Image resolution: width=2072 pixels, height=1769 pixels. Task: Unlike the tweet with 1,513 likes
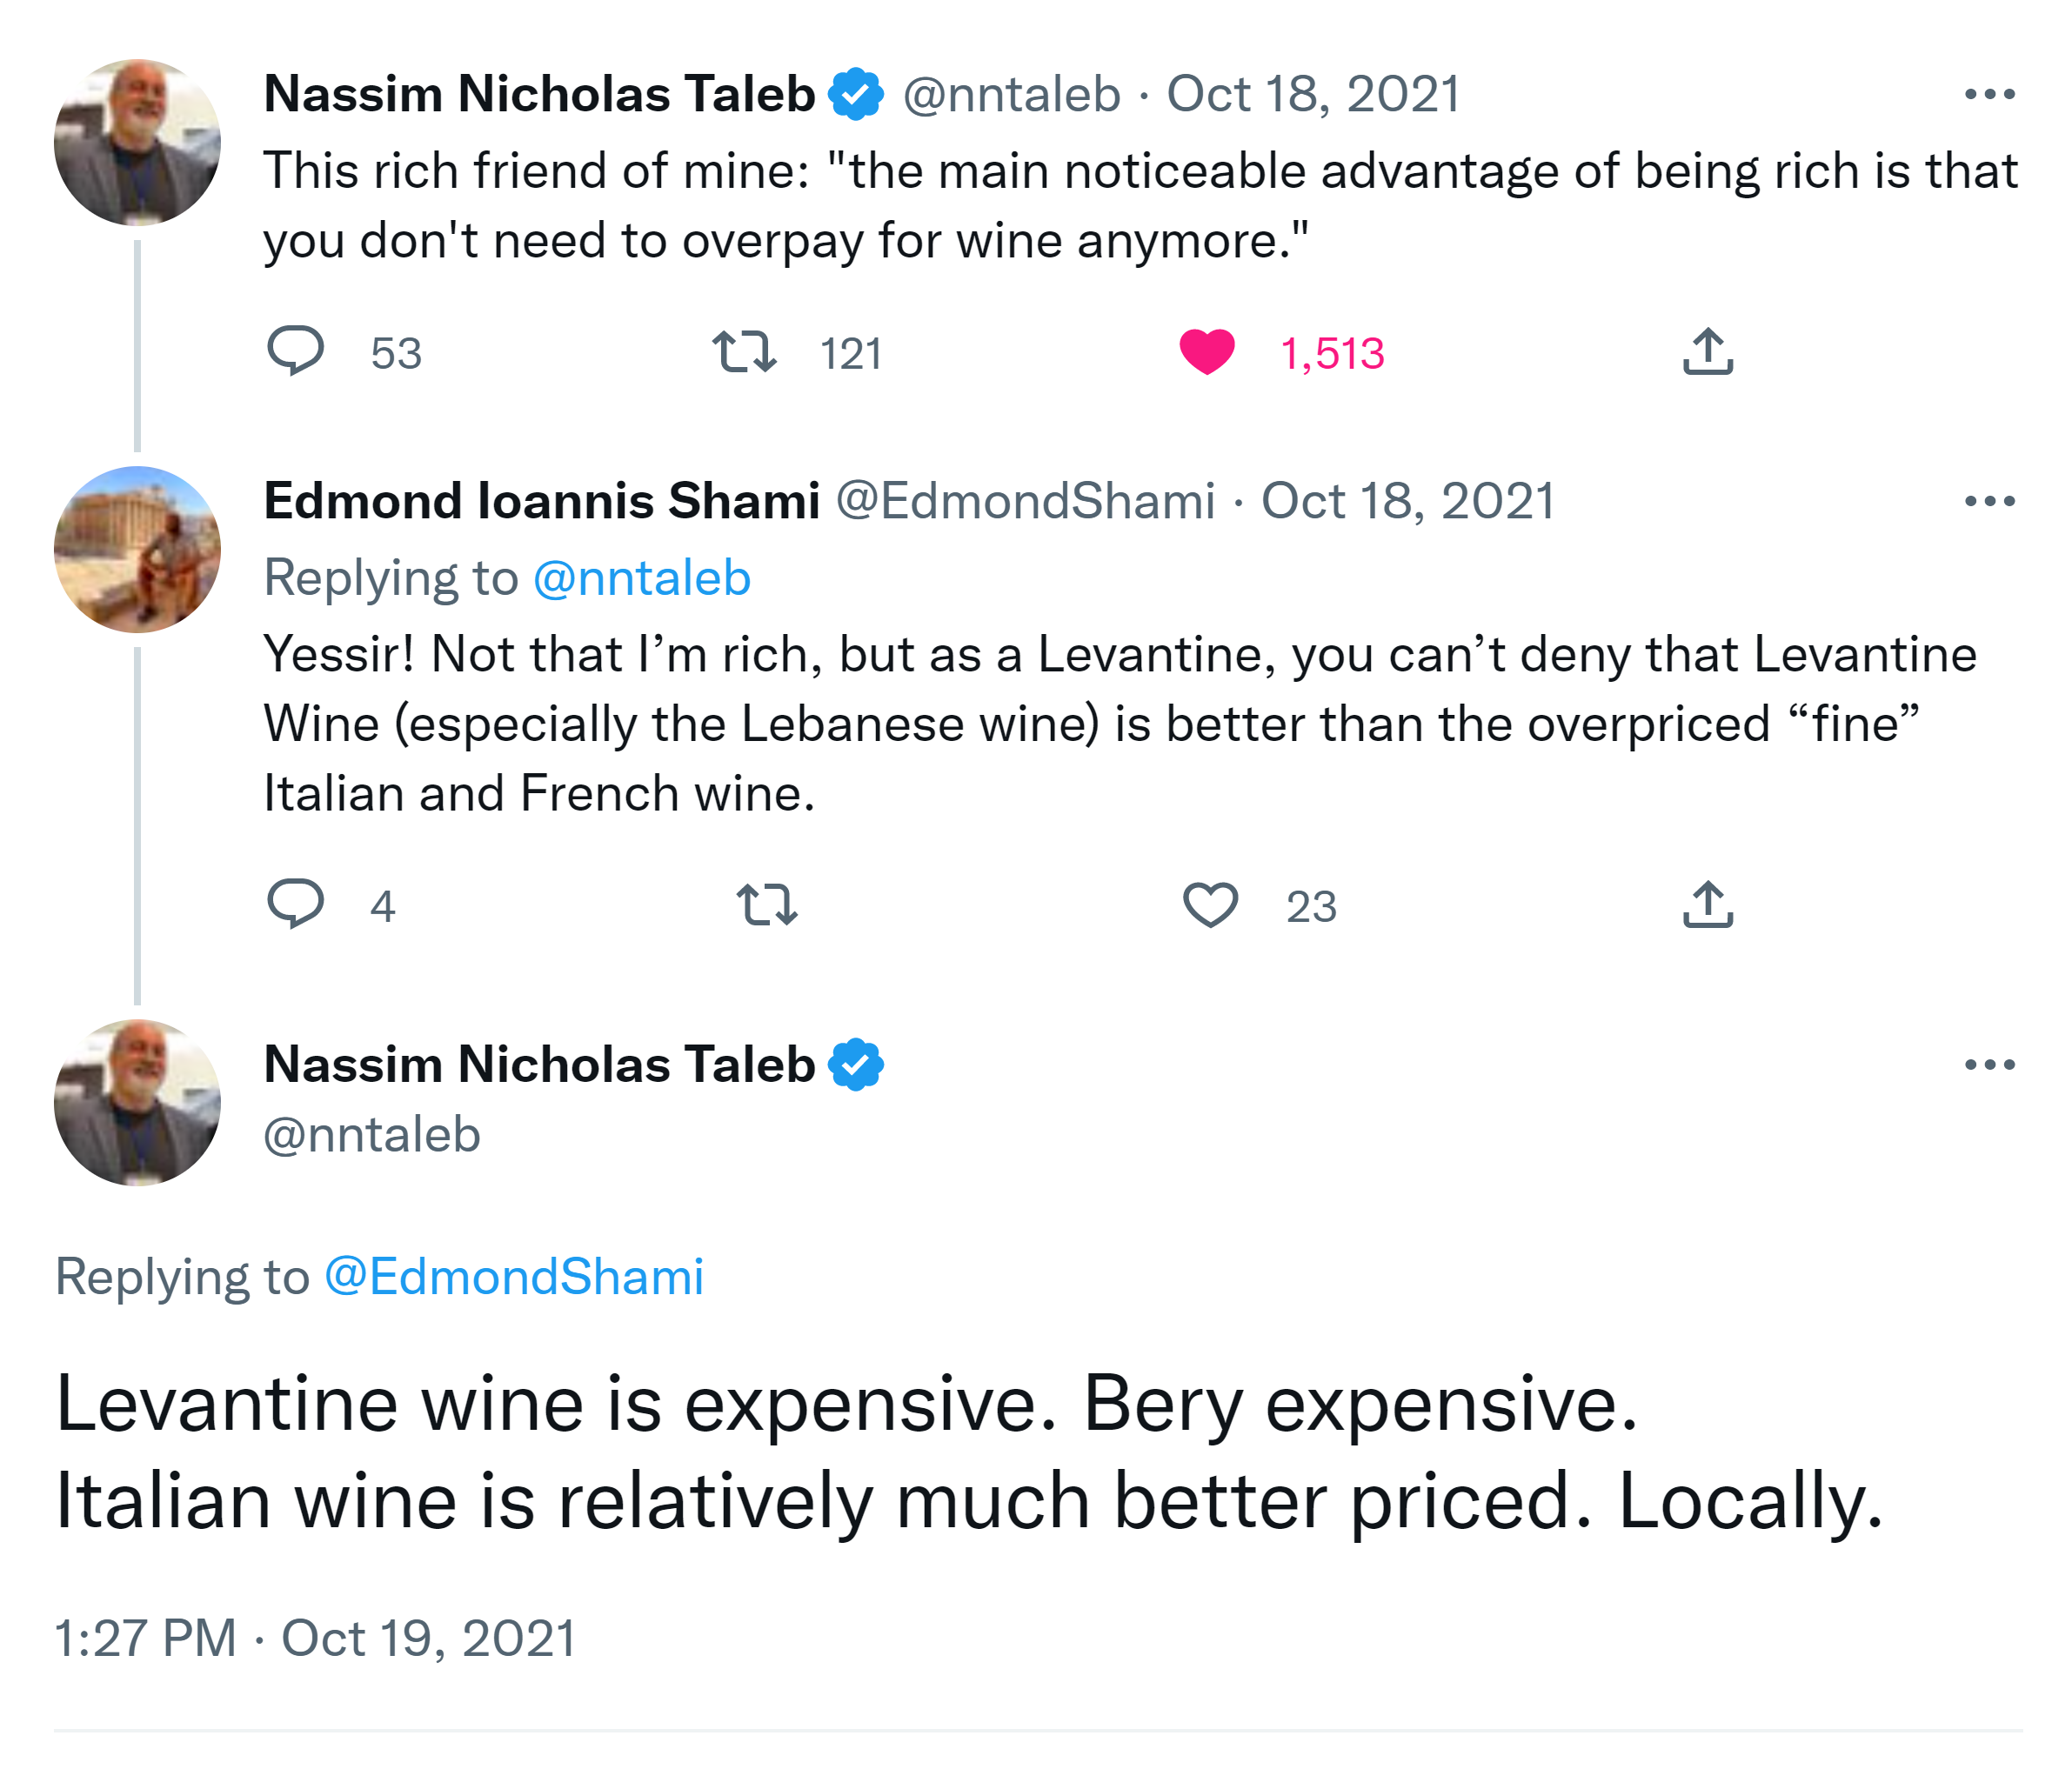1207,351
